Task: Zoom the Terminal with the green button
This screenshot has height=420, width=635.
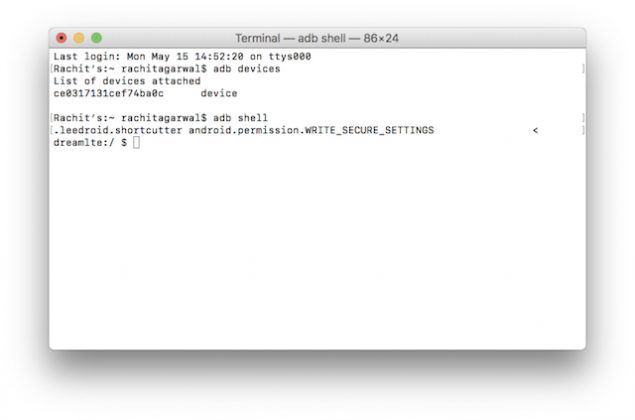Action: tap(96, 38)
